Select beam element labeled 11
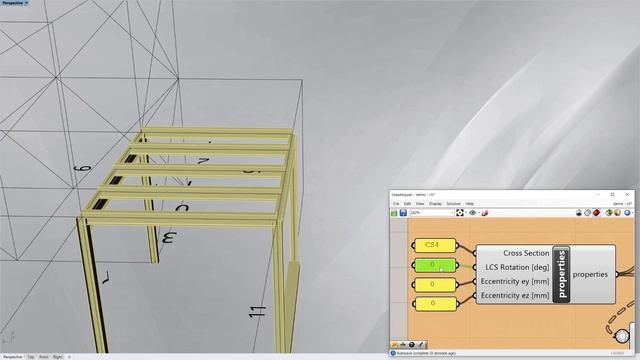640x360 pixels. pyautogui.click(x=257, y=312)
